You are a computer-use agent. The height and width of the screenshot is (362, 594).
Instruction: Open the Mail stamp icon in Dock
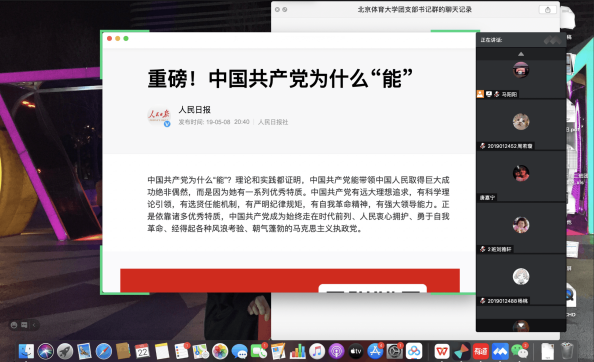point(84,352)
